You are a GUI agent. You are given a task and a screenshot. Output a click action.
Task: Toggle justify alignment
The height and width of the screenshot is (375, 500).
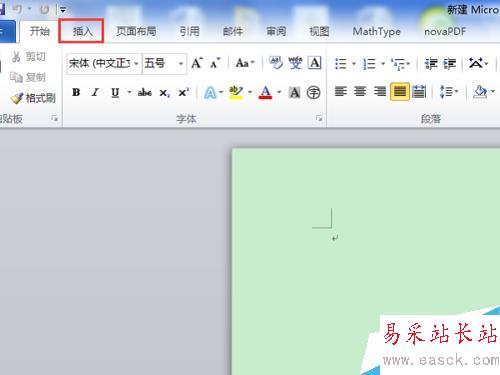[x=400, y=91]
